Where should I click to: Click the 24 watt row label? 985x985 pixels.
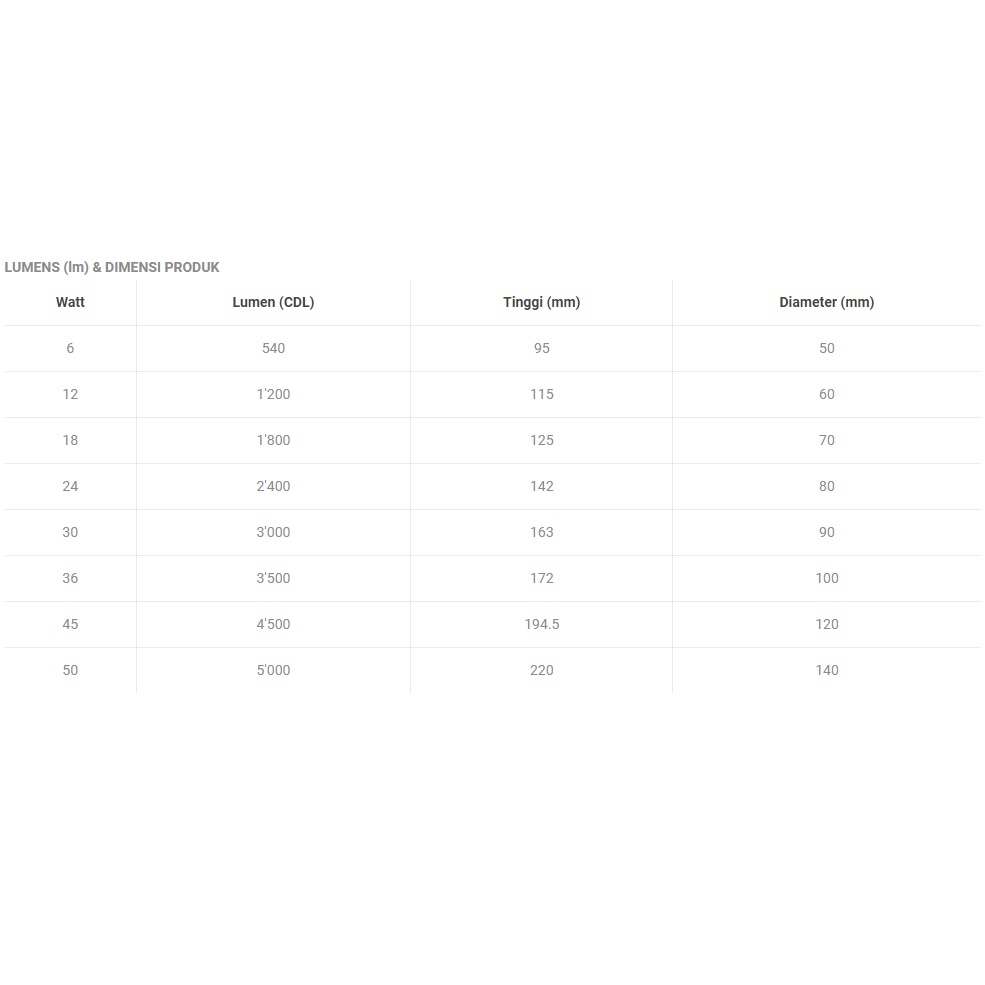pyautogui.click(x=70, y=486)
